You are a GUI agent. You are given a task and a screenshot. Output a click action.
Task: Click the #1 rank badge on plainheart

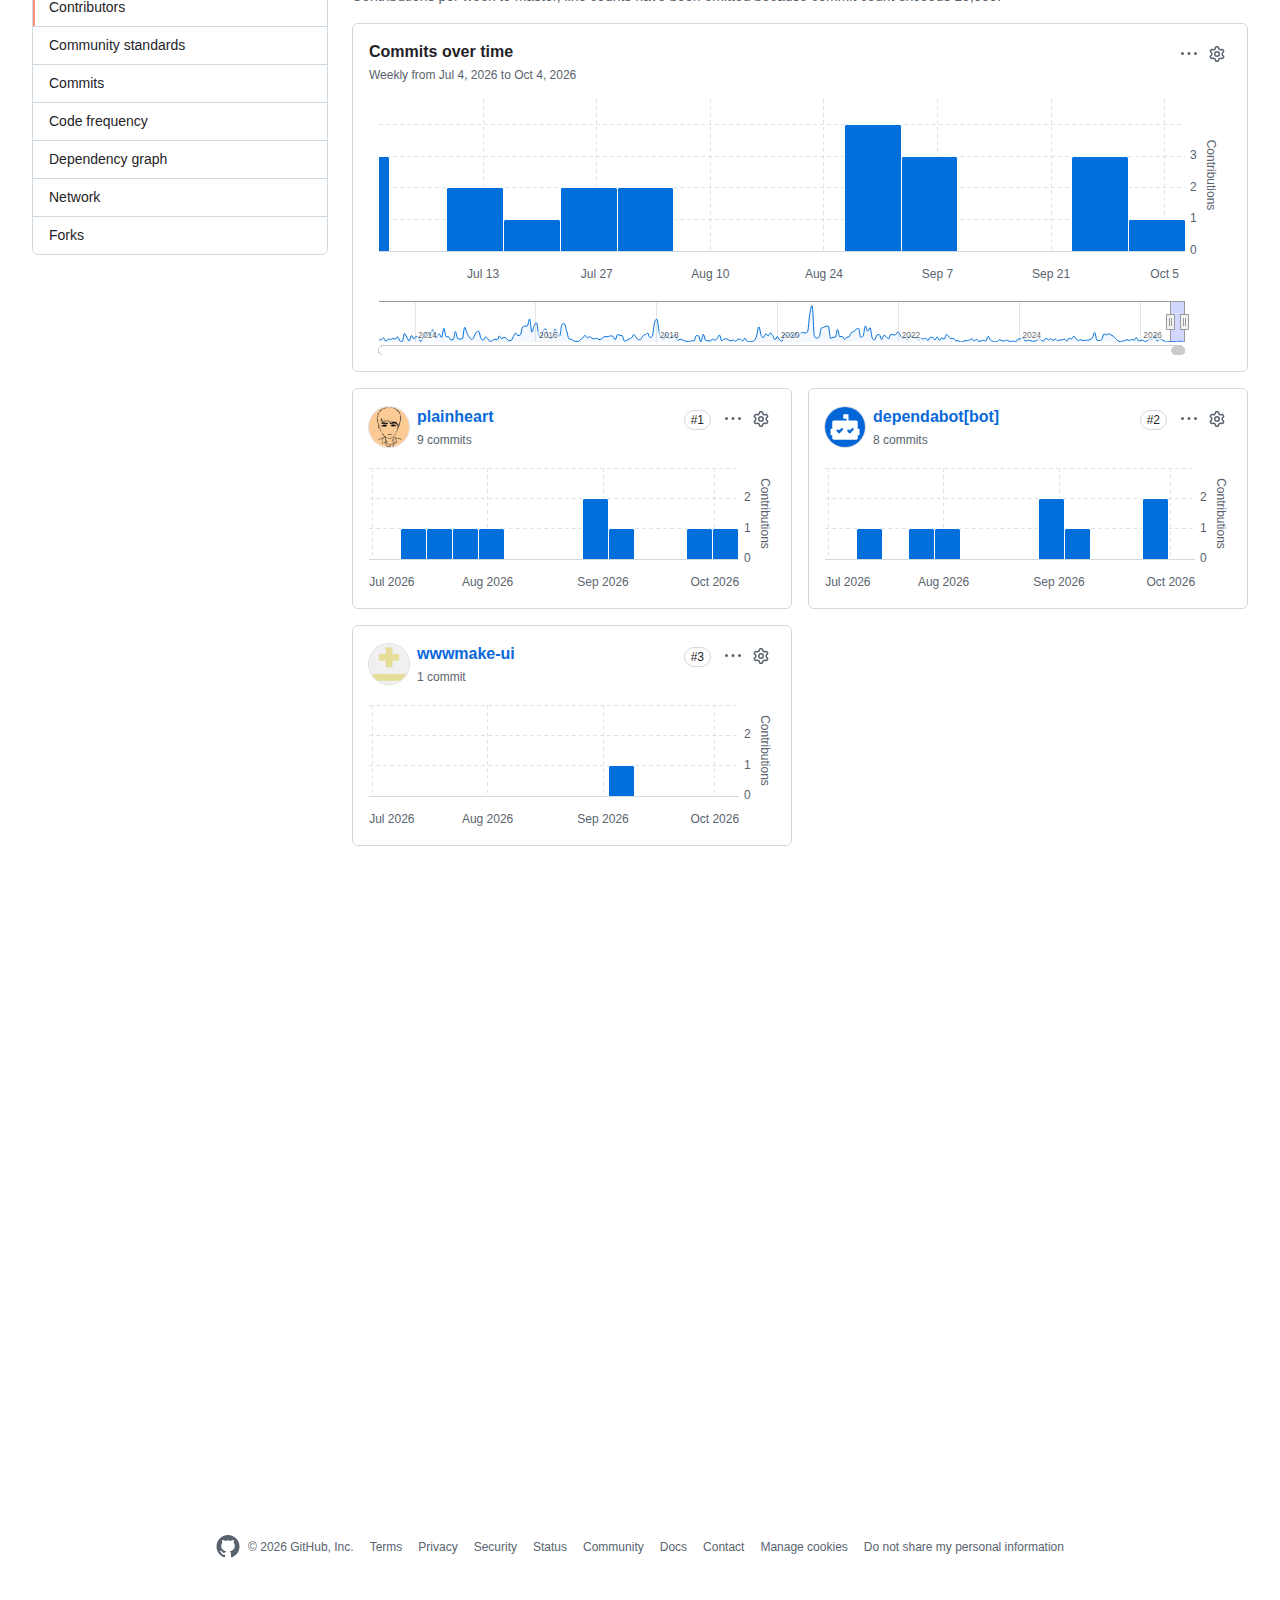click(697, 420)
